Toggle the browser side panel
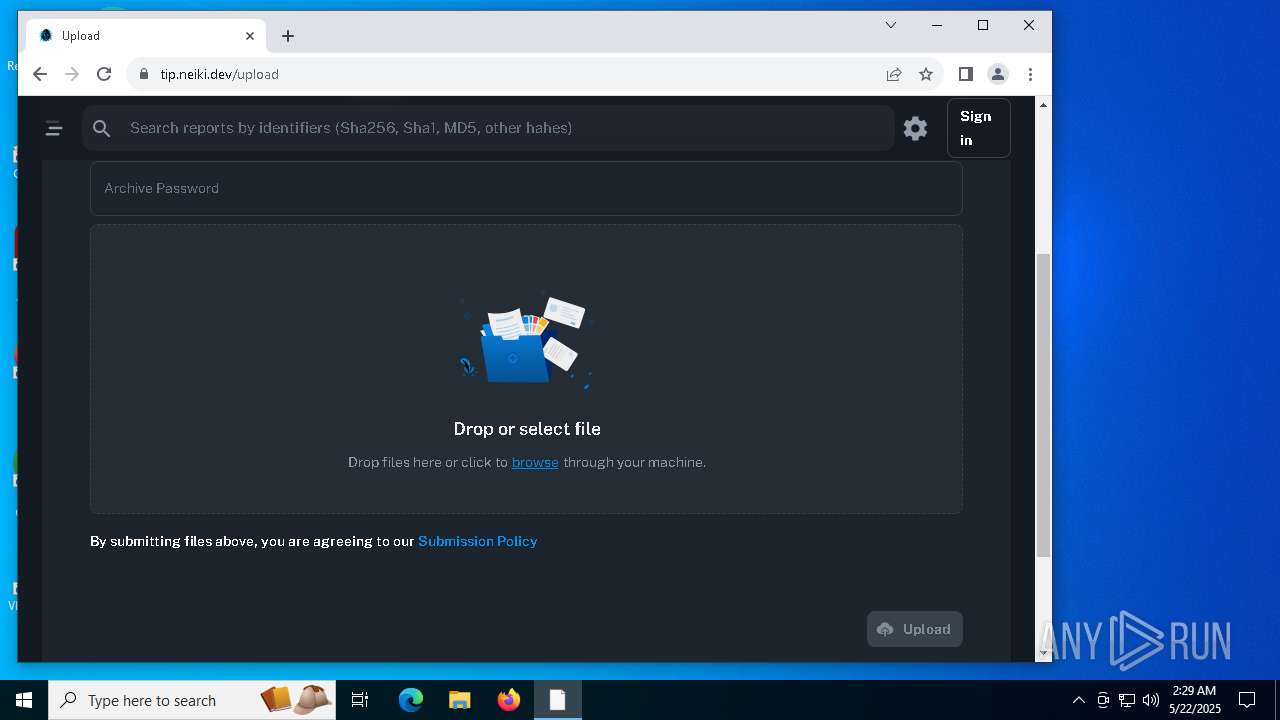 pos(965,74)
